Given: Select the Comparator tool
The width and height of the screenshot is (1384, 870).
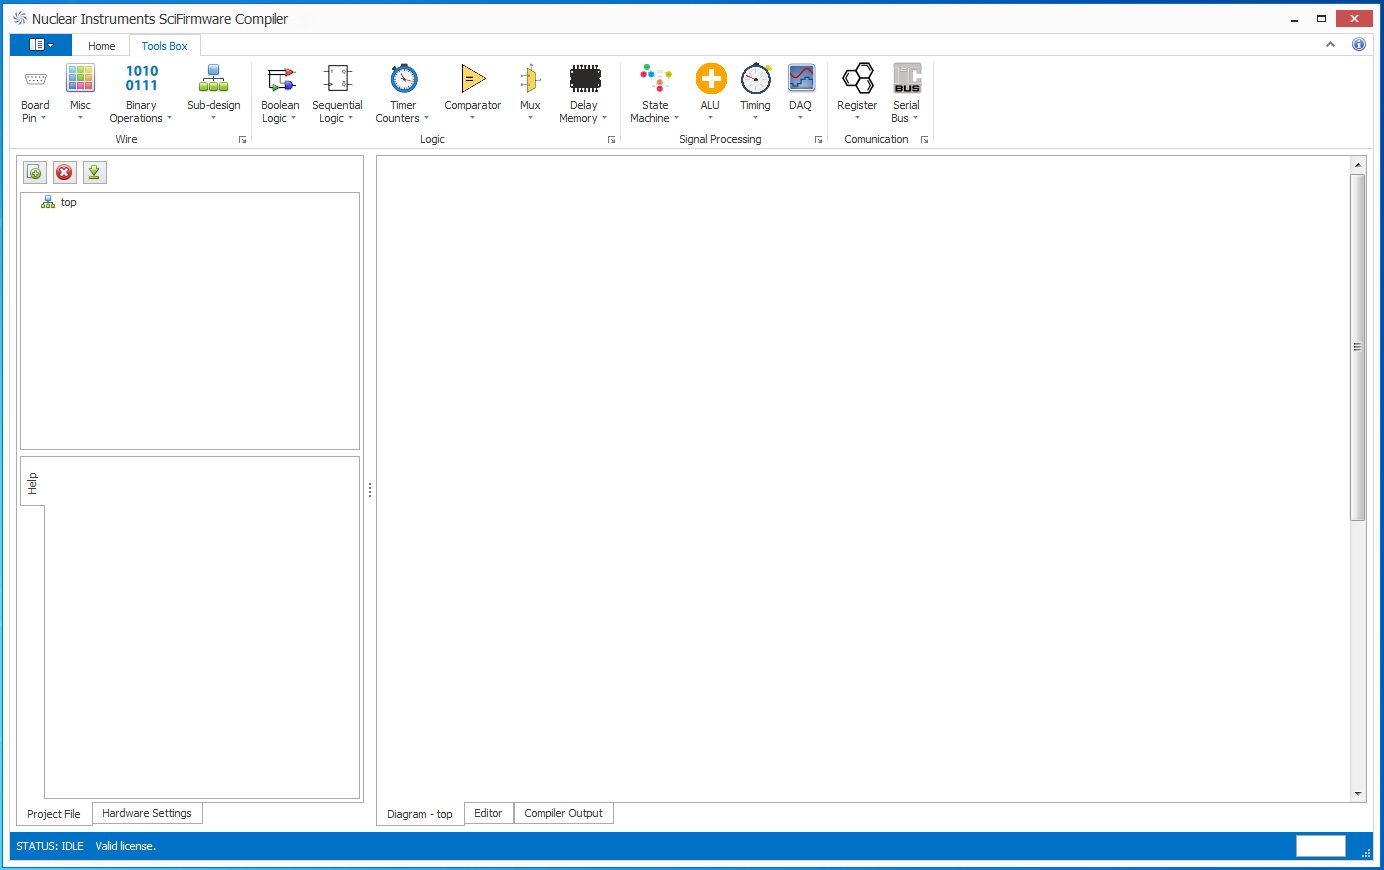Looking at the screenshot, I should 472,94.
